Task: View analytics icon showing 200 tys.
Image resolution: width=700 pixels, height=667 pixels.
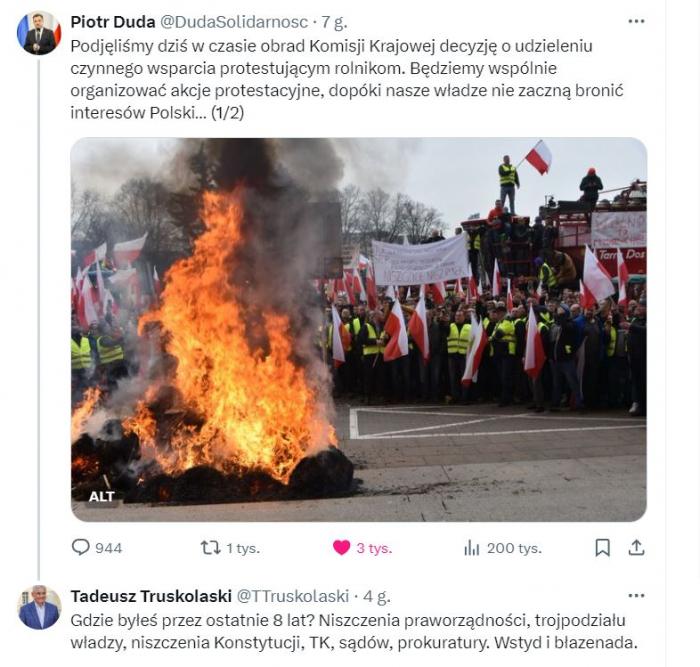Action: (x=471, y=548)
